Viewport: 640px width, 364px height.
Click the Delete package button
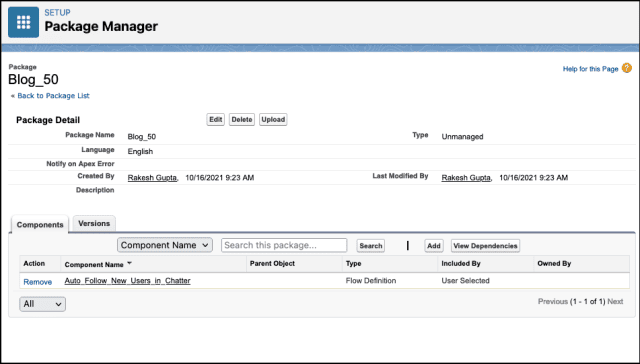242,120
